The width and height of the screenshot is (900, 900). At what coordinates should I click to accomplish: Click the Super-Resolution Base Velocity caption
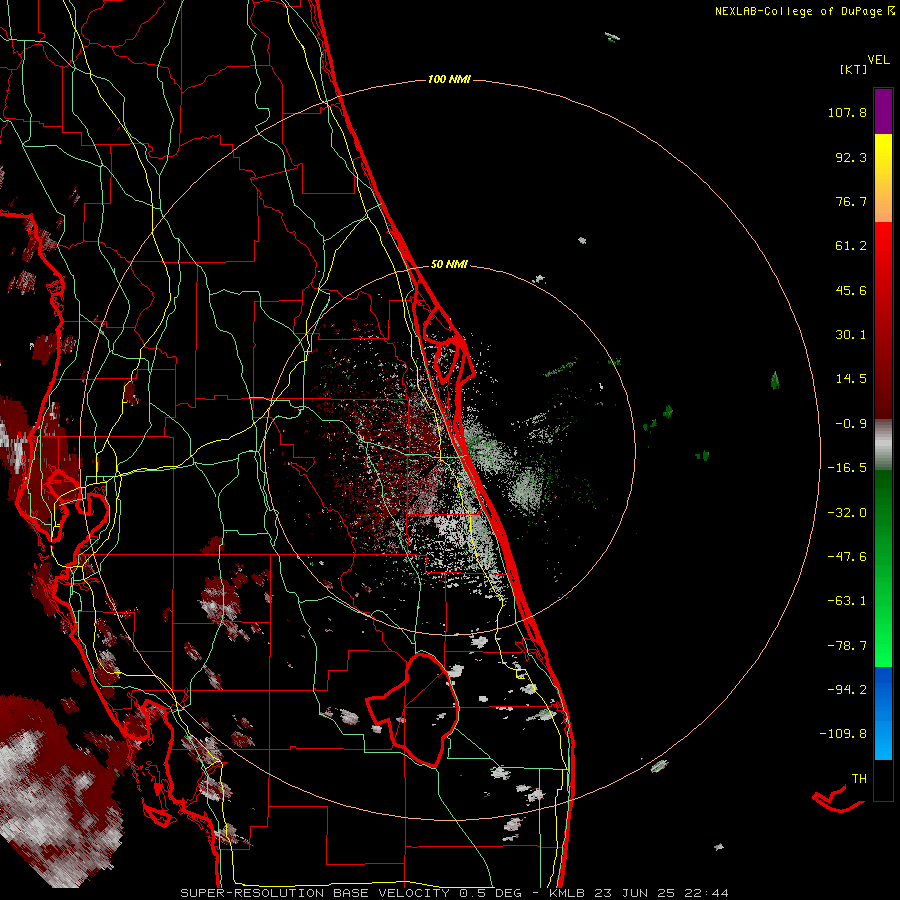(x=455, y=893)
